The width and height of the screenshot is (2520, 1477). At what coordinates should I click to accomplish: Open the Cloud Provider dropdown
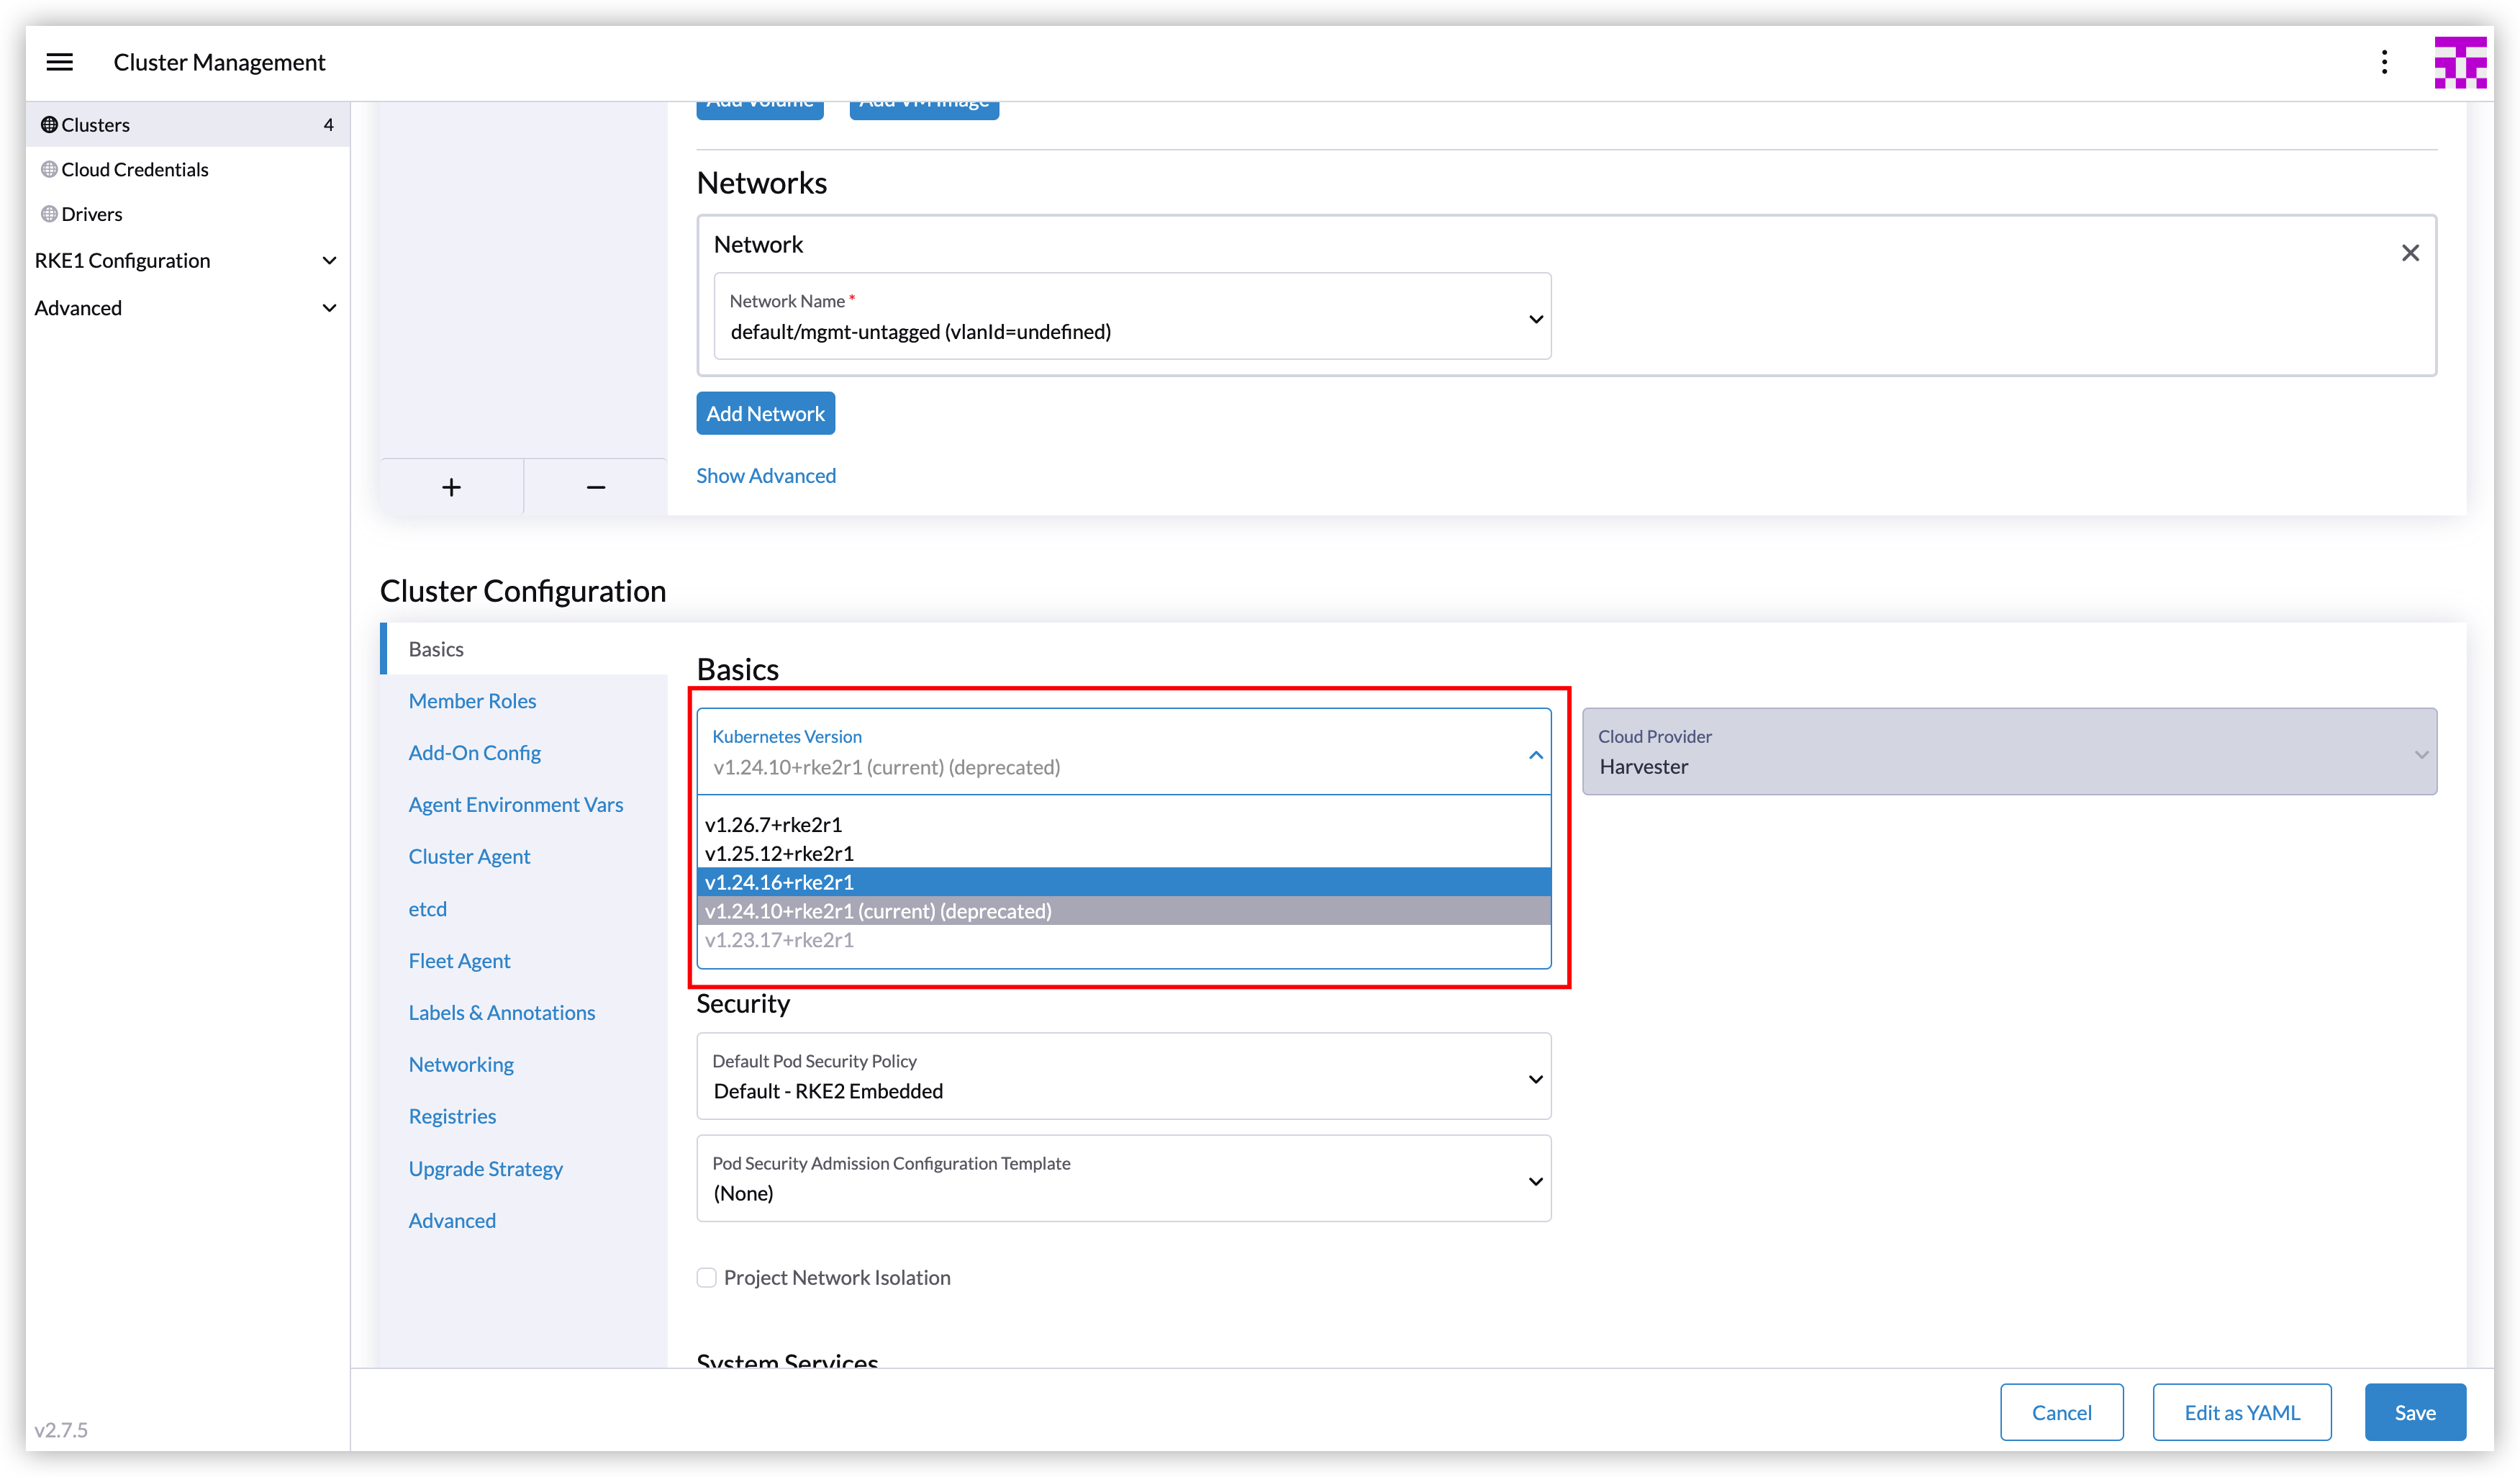coord(2009,752)
